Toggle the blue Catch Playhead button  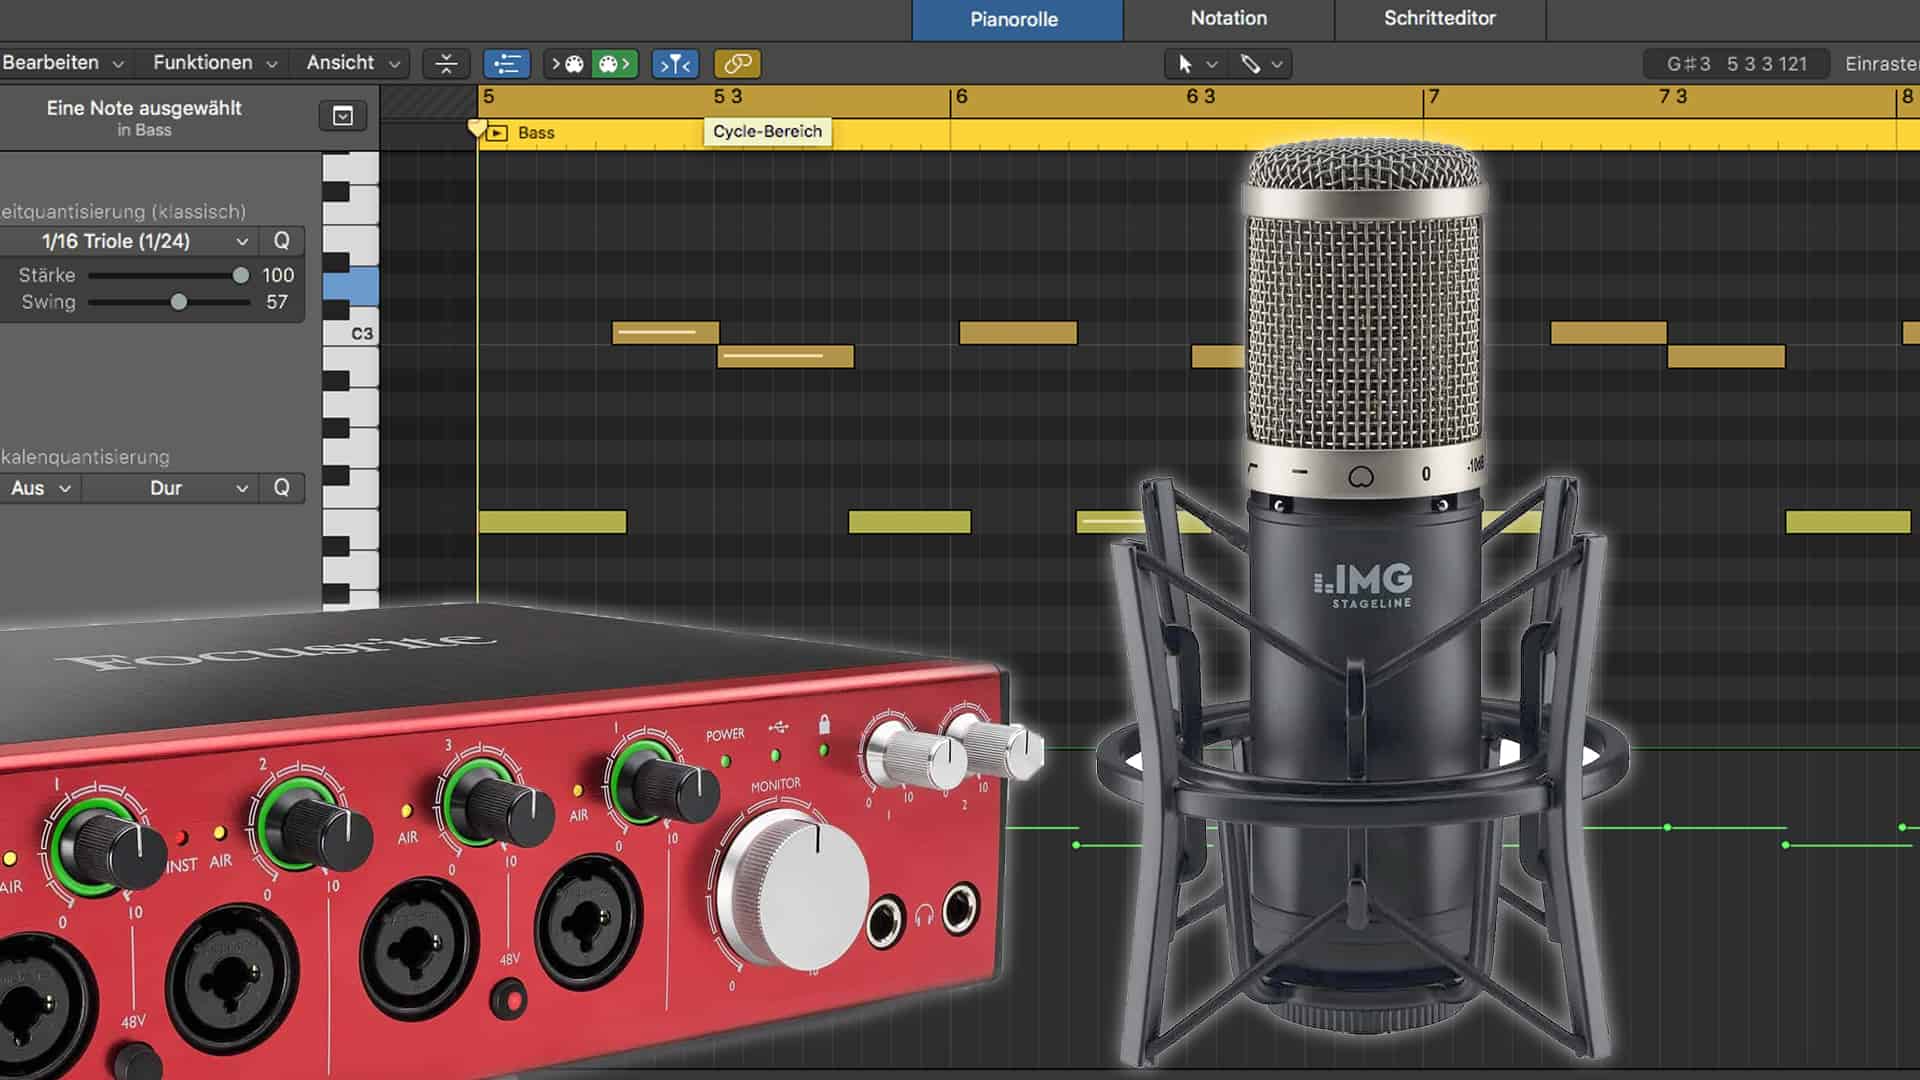tap(675, 64)
